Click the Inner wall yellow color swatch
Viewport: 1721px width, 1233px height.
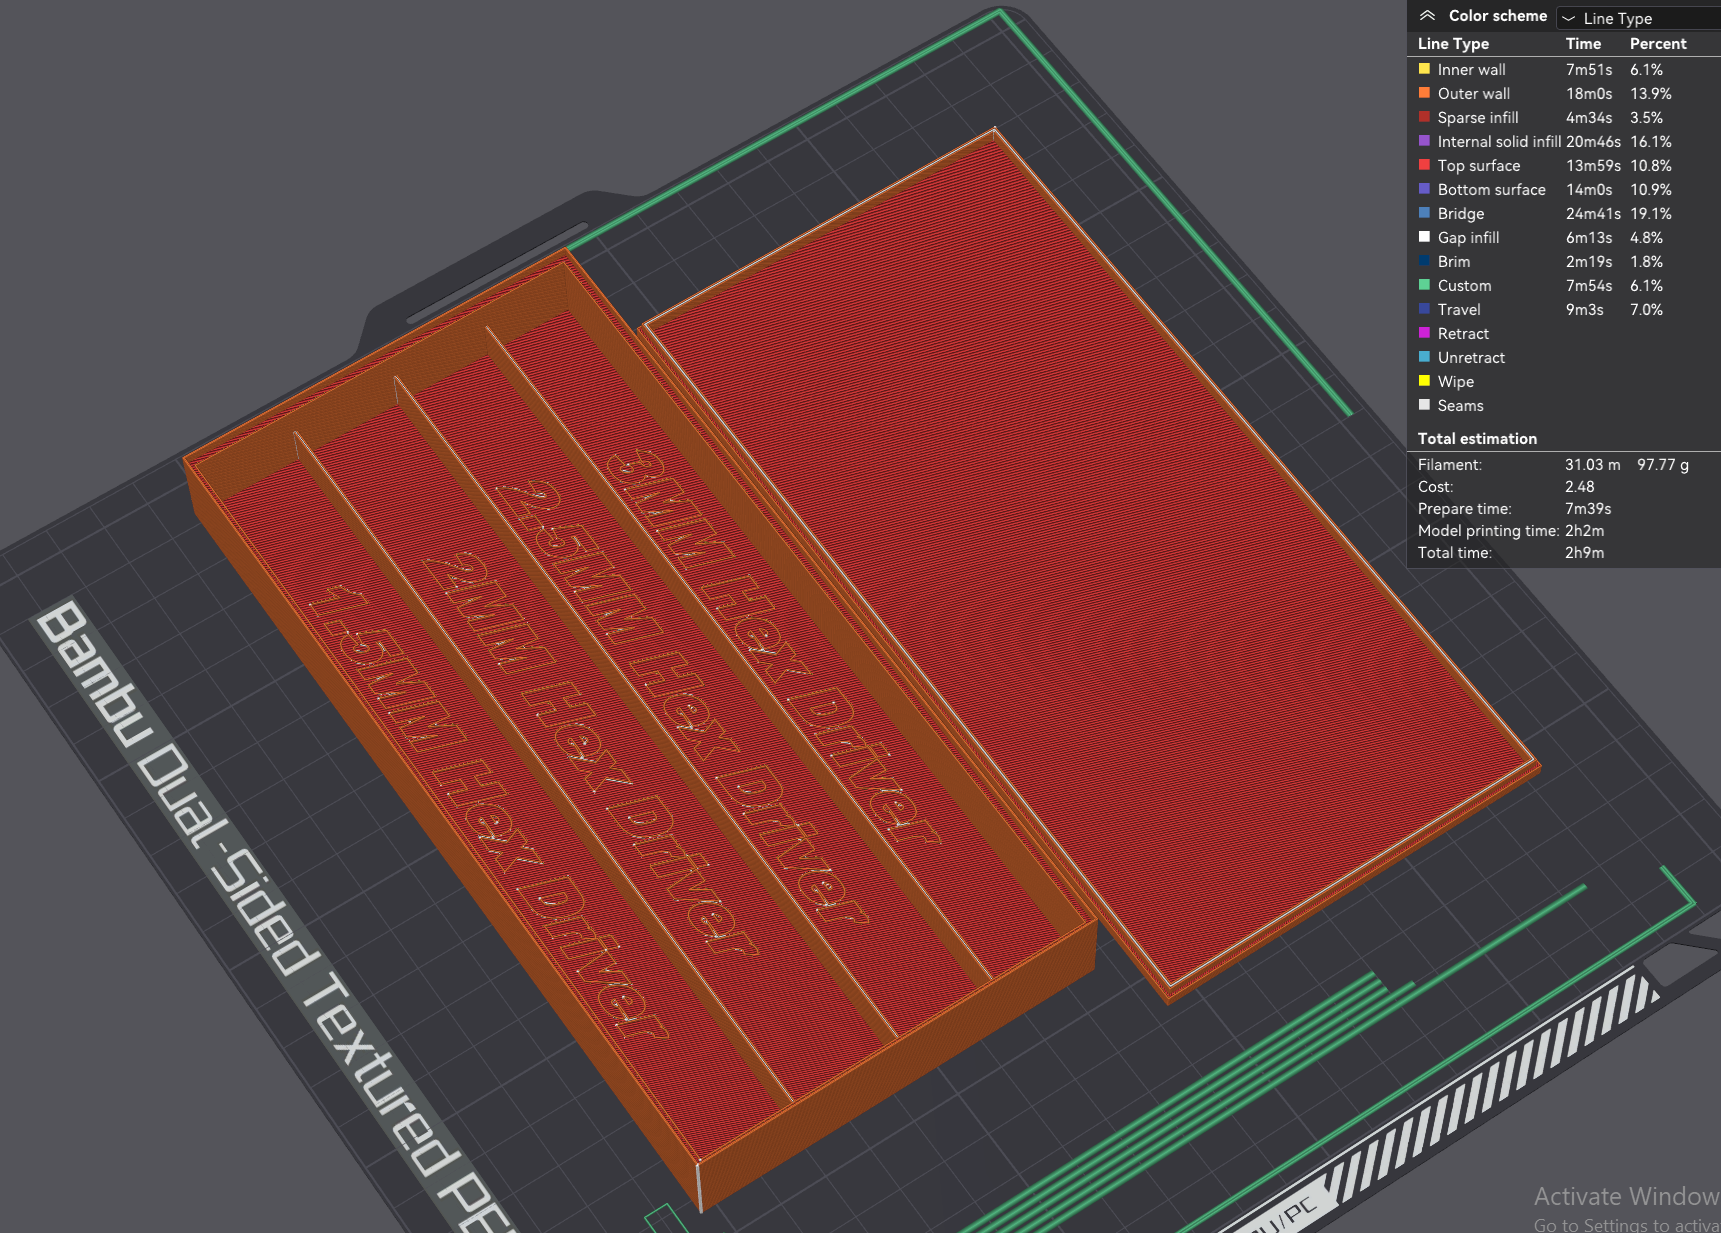[1424, 69]
